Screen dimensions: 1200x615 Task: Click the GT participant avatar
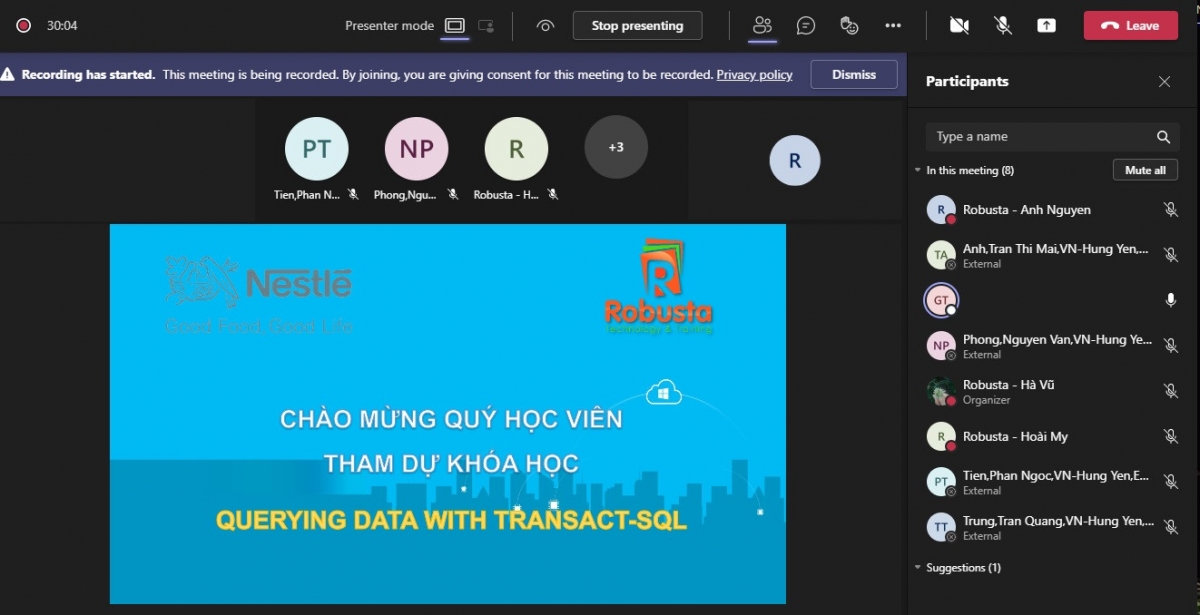[941, 300]
